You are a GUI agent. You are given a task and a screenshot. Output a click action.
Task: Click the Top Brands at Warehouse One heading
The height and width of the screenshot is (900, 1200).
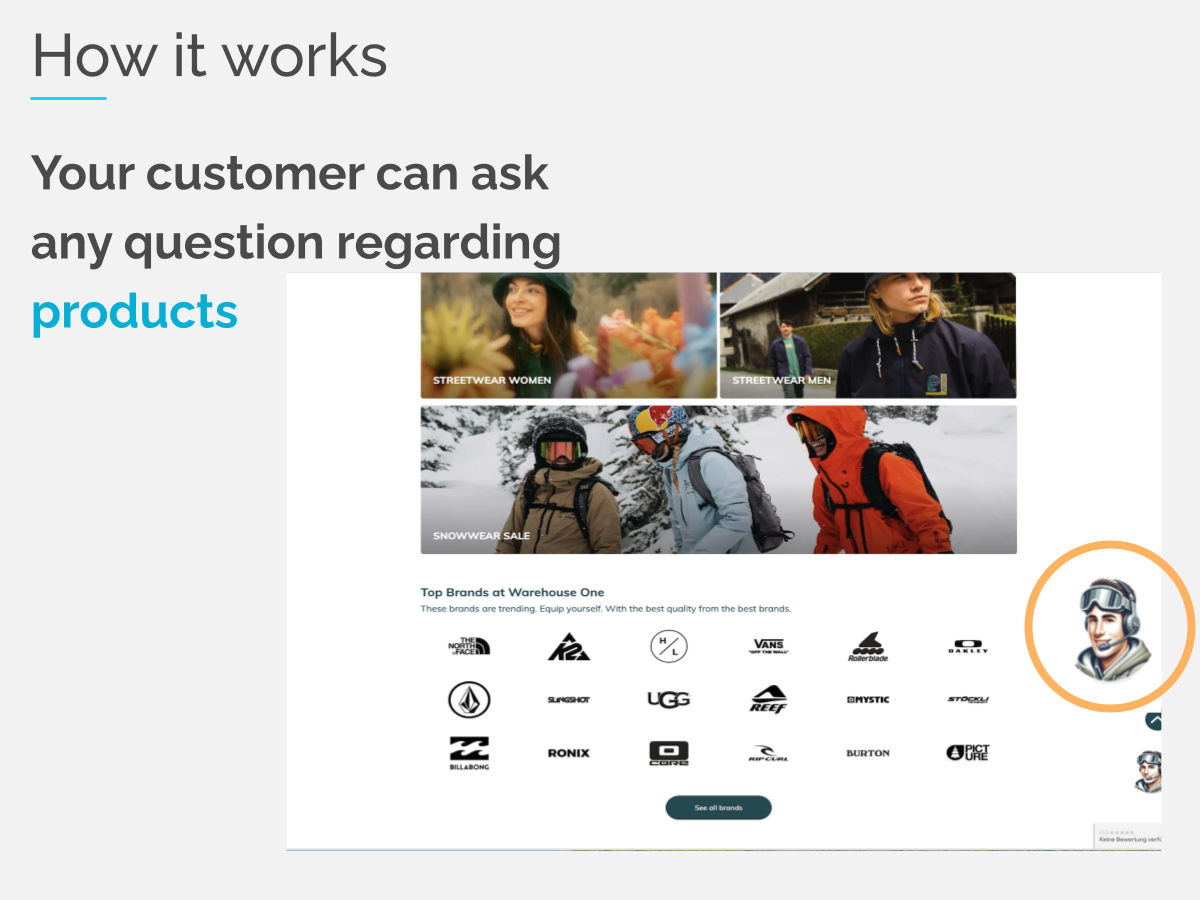click(x=512, y=592)
